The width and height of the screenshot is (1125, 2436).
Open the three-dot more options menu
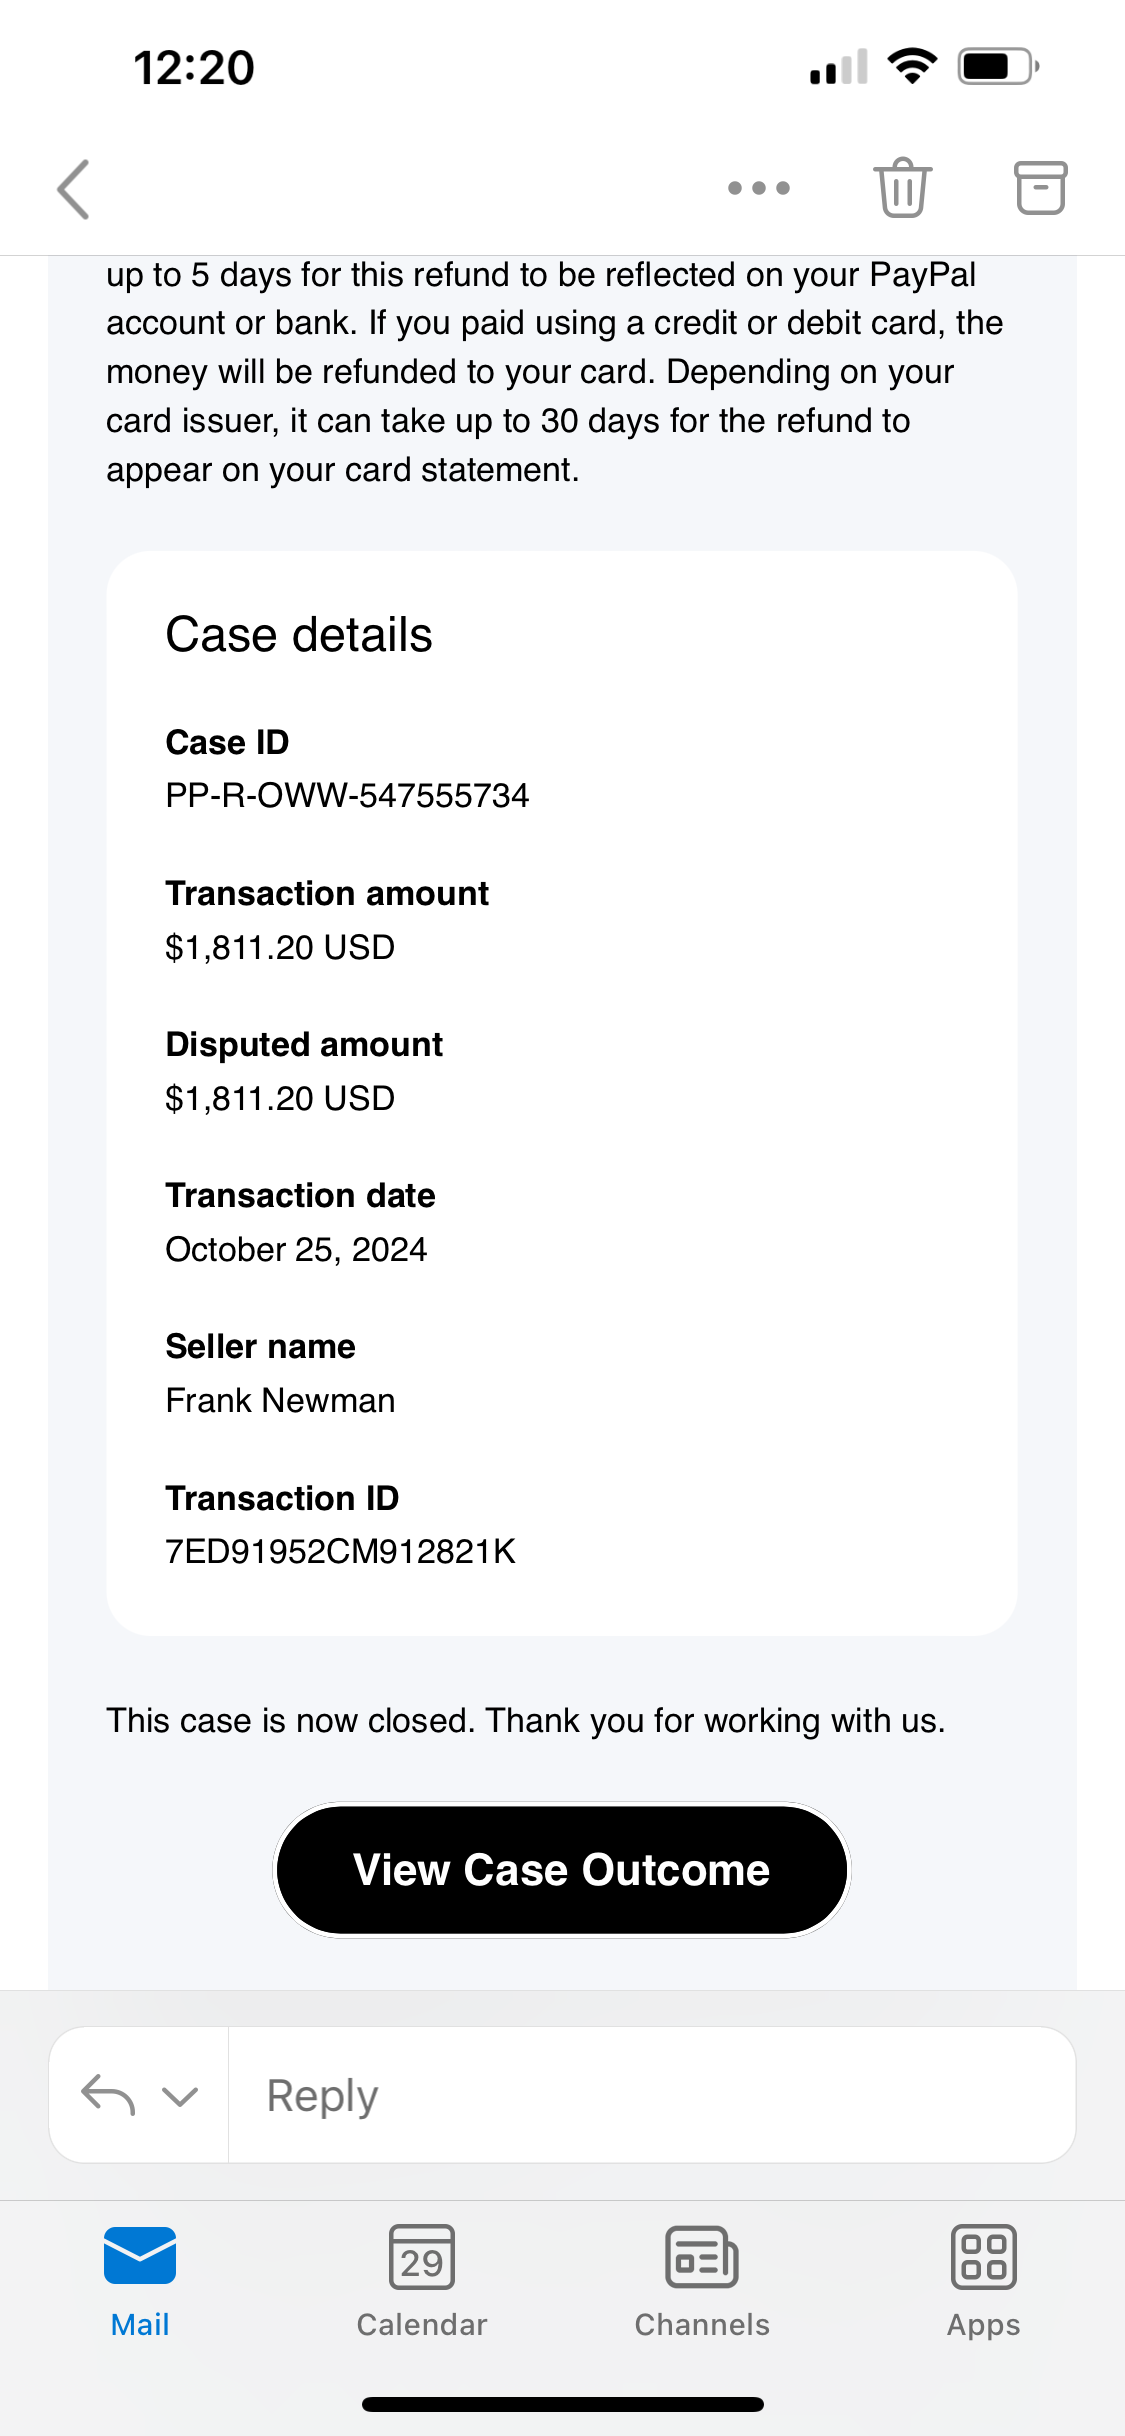pyautogui.click(x=759, y=188)
